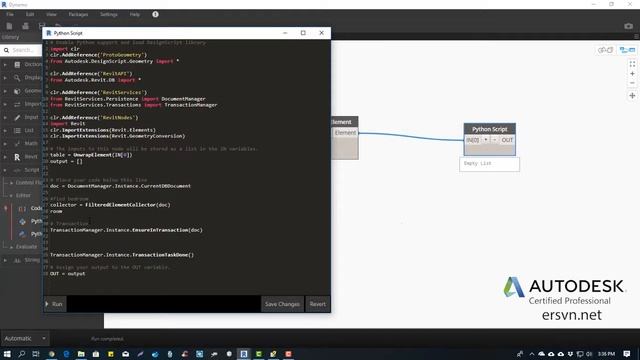Viewport: 640px width, 360px height.
Task: Click the New file toolbar icon
Action: click(x=9, y=26)
